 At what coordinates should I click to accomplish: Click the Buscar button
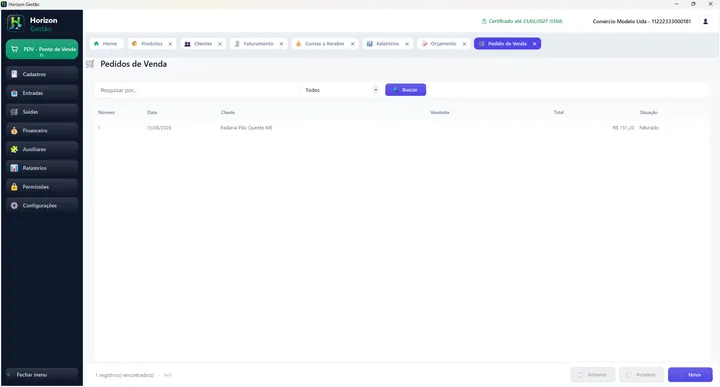[x=405, y=90]
